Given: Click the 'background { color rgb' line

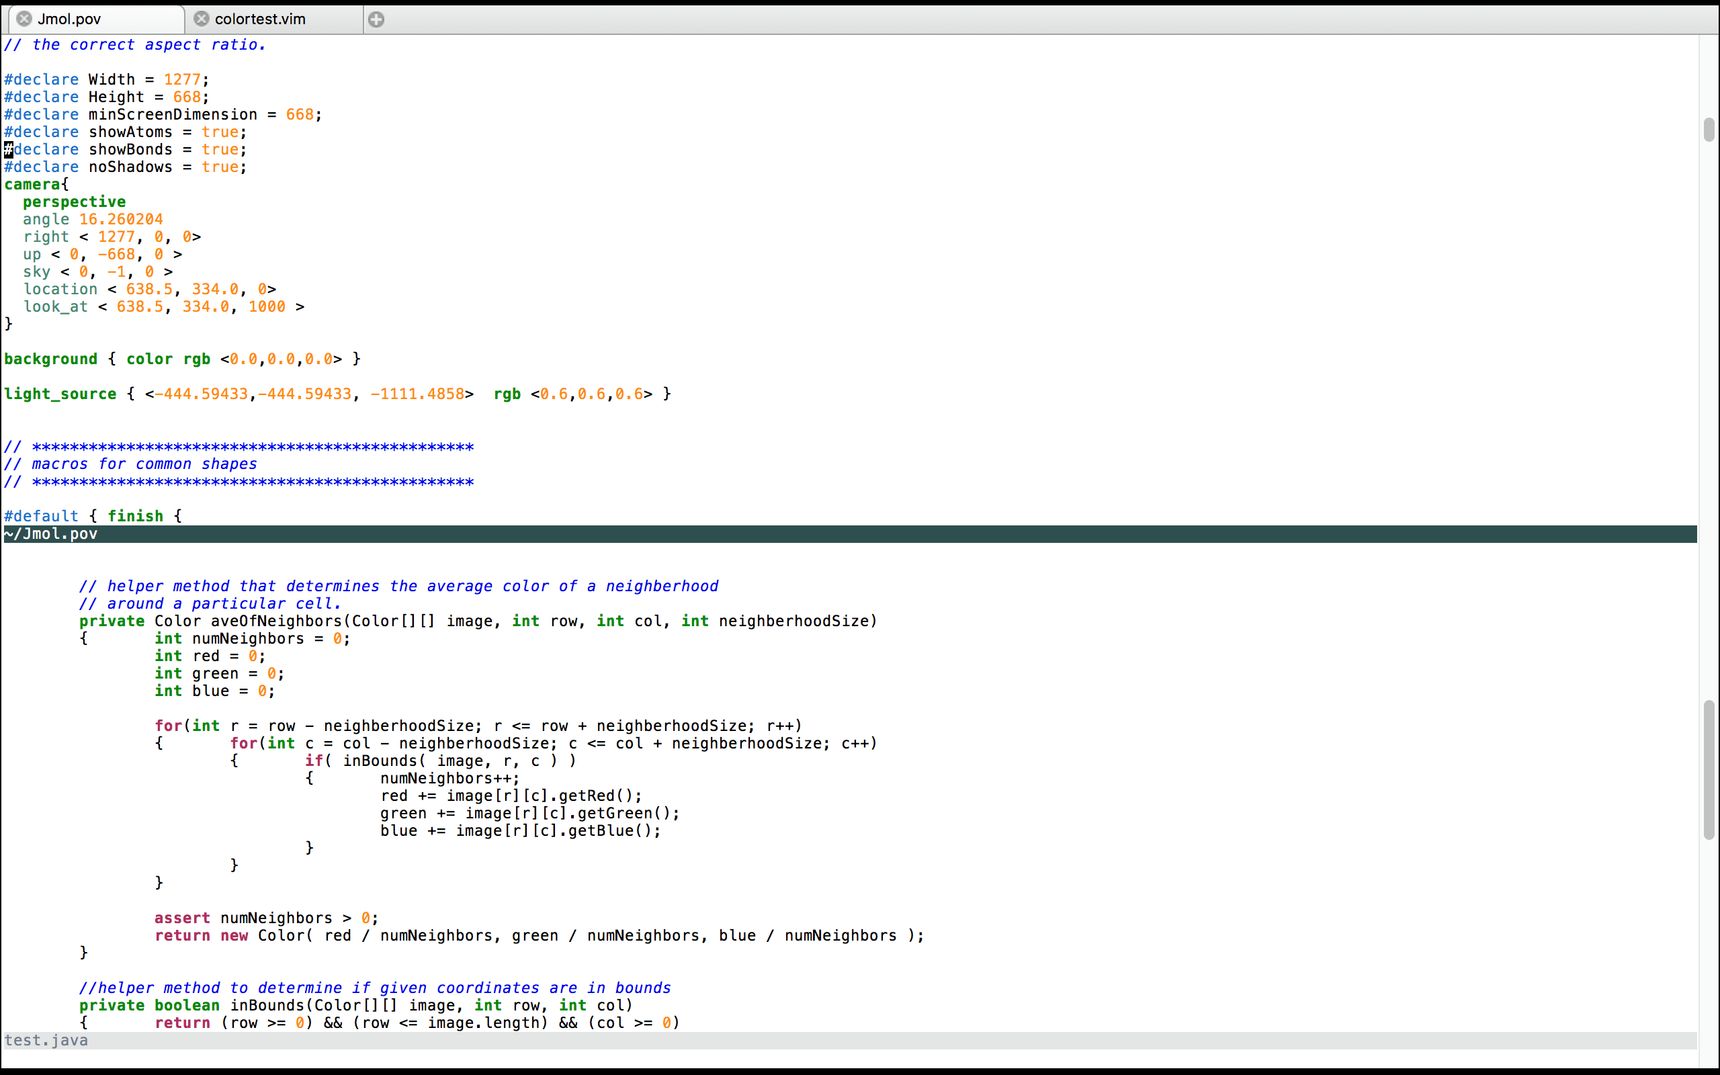Looking at the screenshot, I should (183, 359).
